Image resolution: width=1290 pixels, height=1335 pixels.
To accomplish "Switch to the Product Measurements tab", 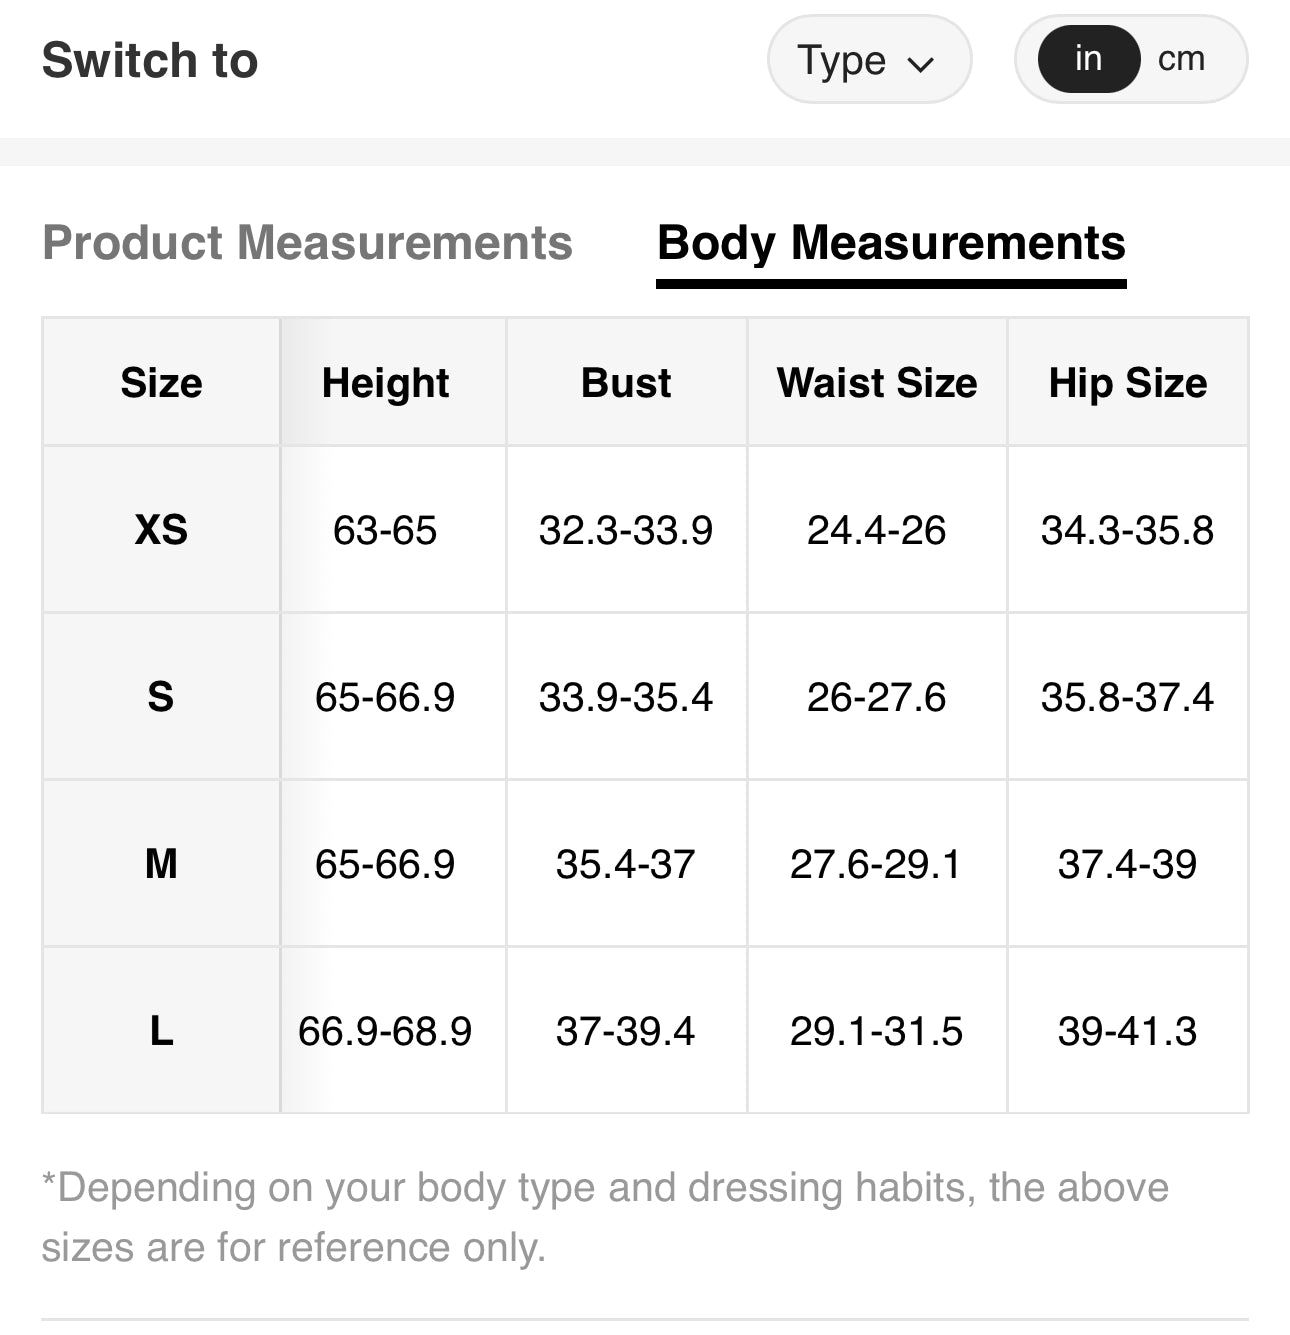I will (x=307, y=243).
